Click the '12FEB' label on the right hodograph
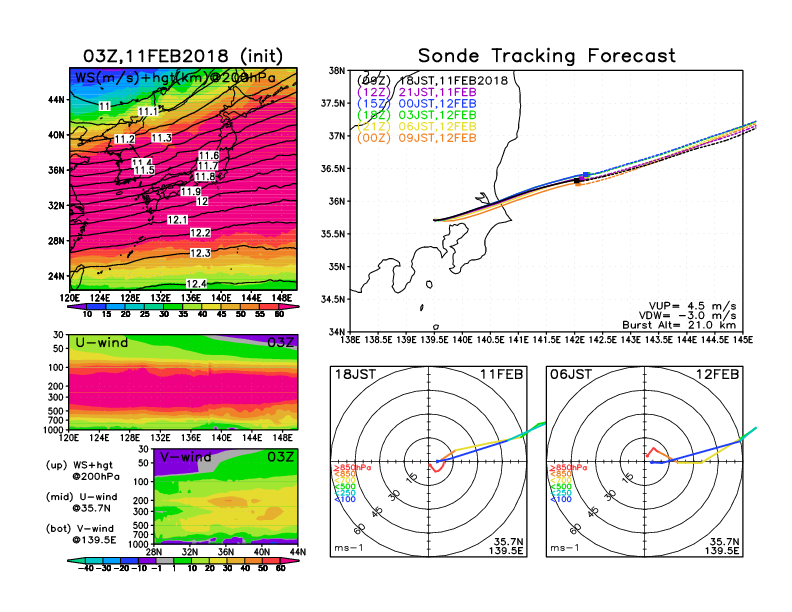 pos(718,375)
